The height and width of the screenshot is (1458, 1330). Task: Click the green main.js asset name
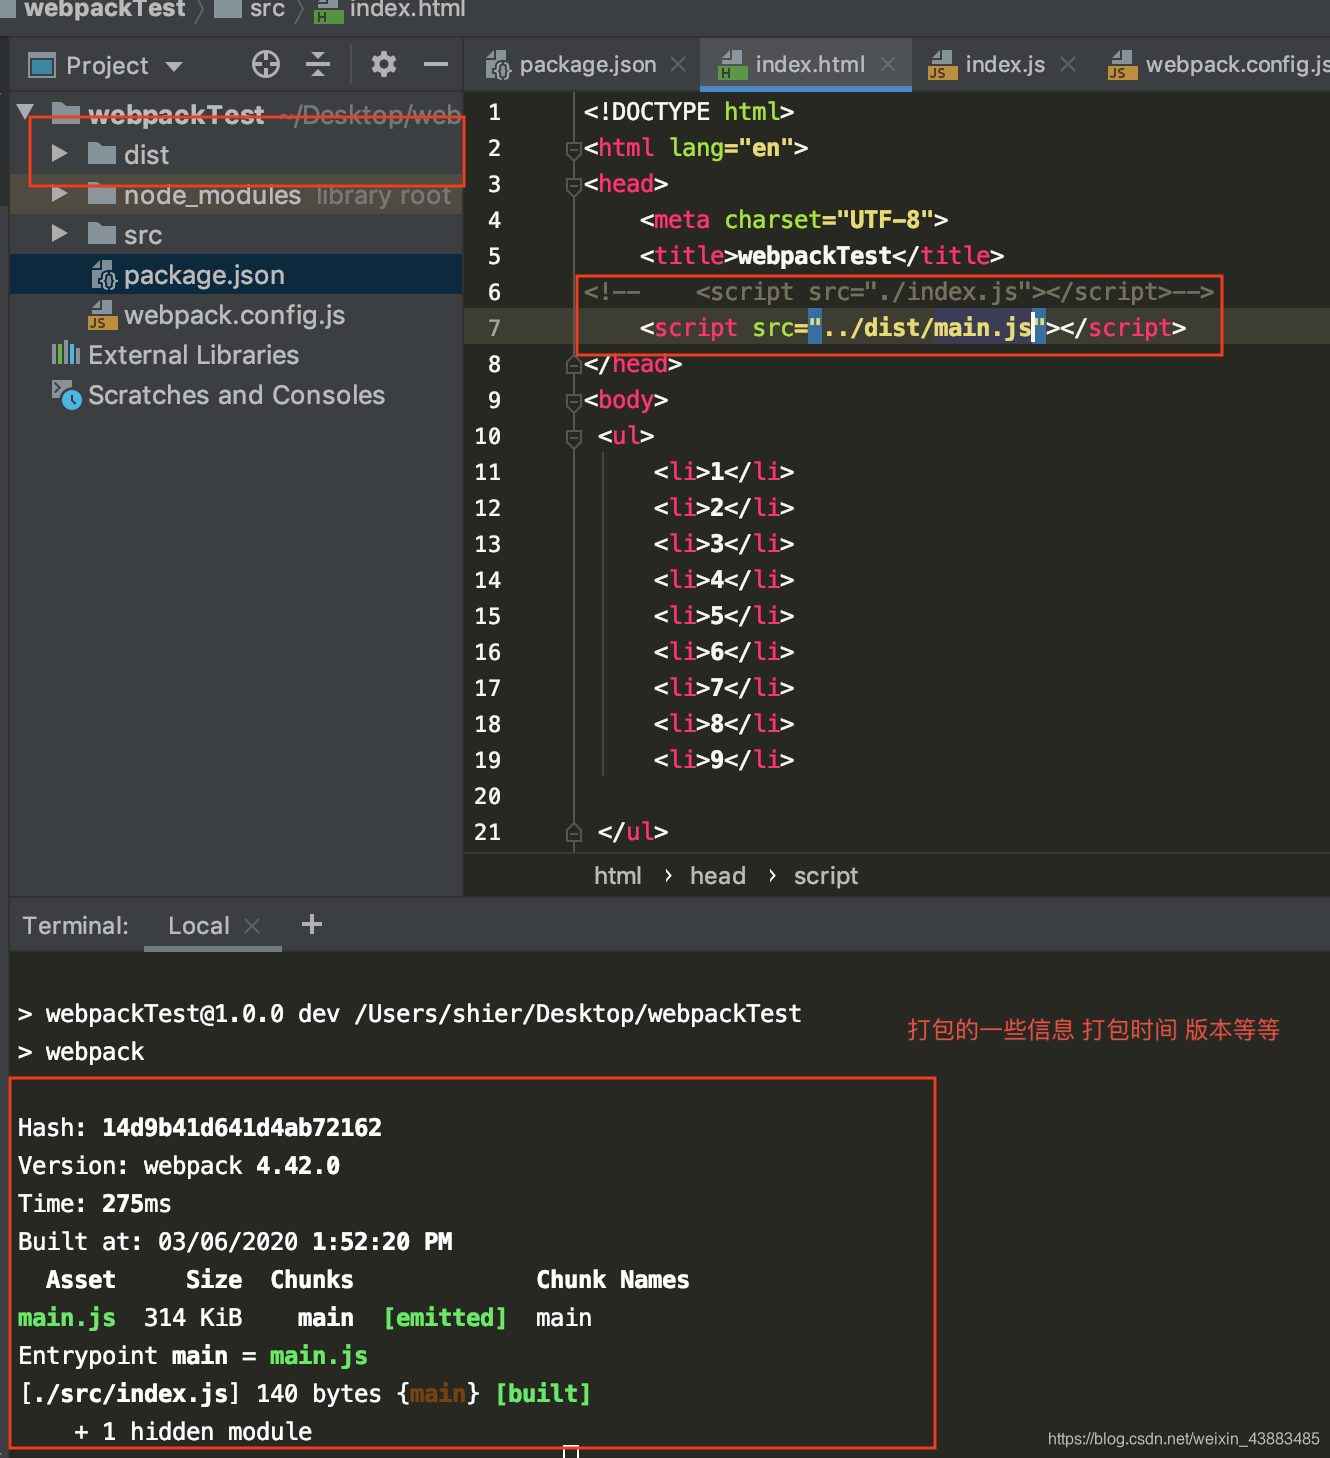coord(67,1318)
